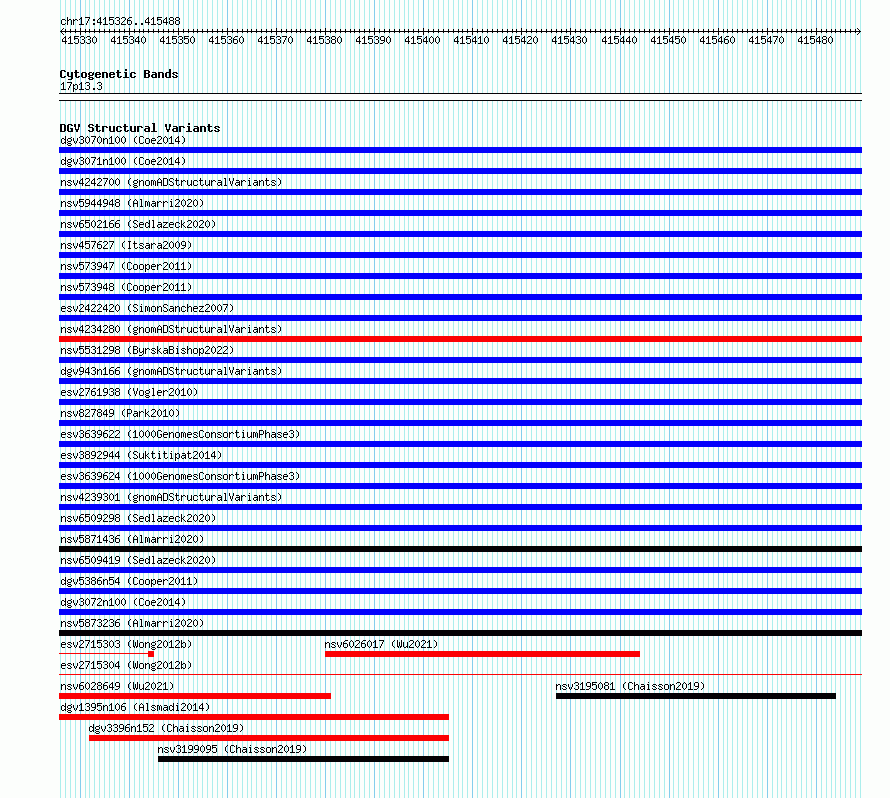Image resolution: width=890 pixels, height=798 pixels.
Task: Open nsv3199095 (Chaisson2019) variant label
Action: [232, 749]
